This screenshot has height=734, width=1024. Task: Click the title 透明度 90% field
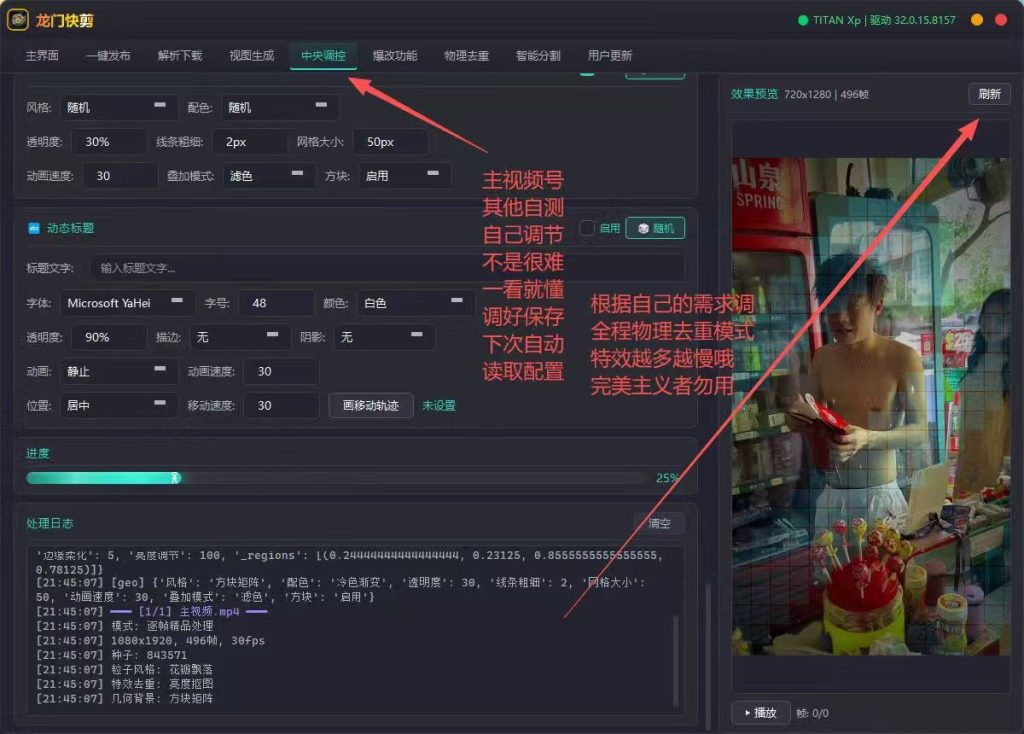pyautogui.click(x=110, y=337)
